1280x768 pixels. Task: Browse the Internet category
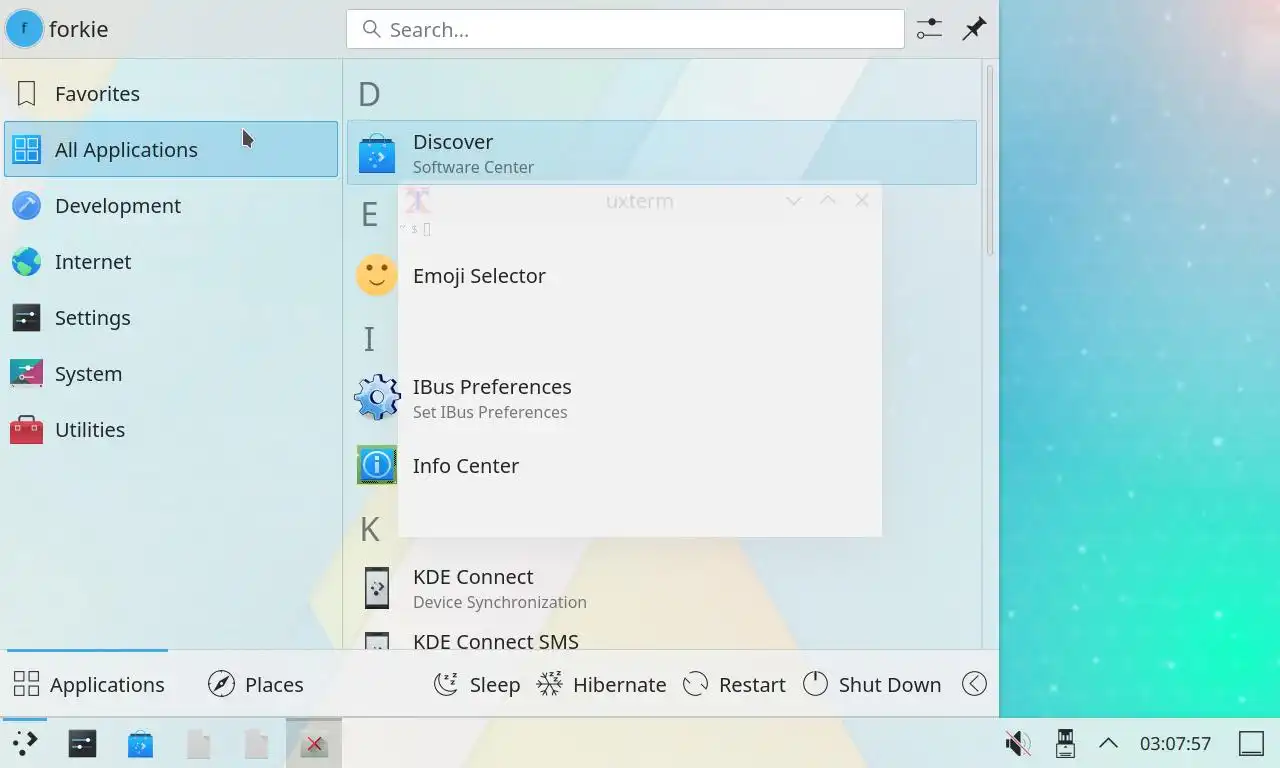(170, 261)
